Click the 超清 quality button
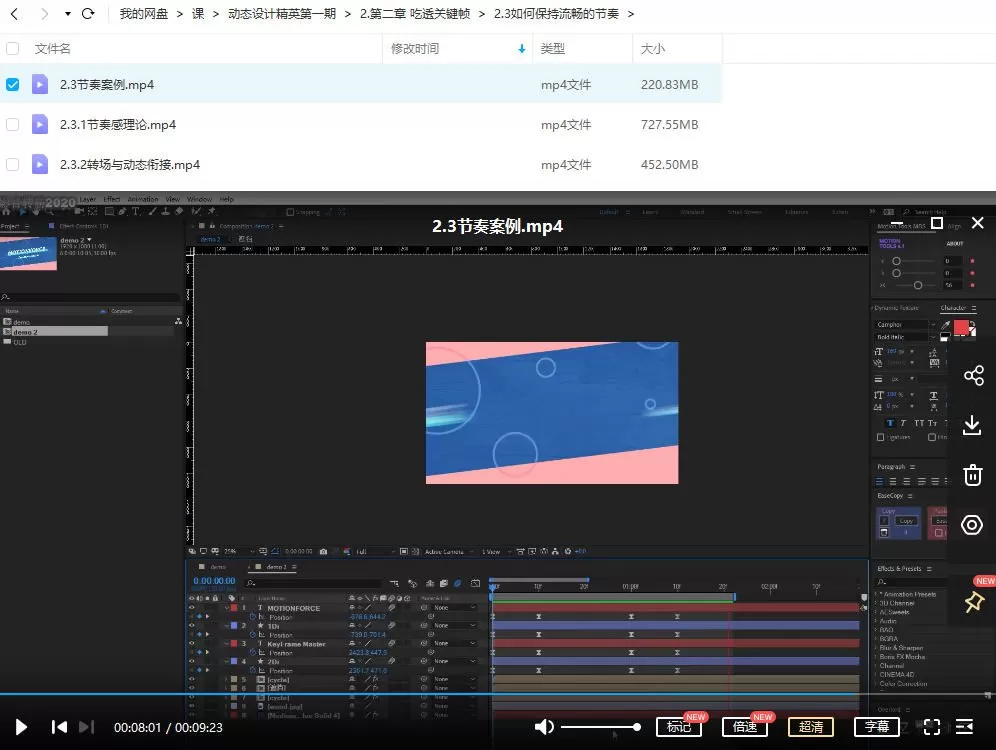The height and width of the screenshot is (750, 996). click(x=811, y=727)
